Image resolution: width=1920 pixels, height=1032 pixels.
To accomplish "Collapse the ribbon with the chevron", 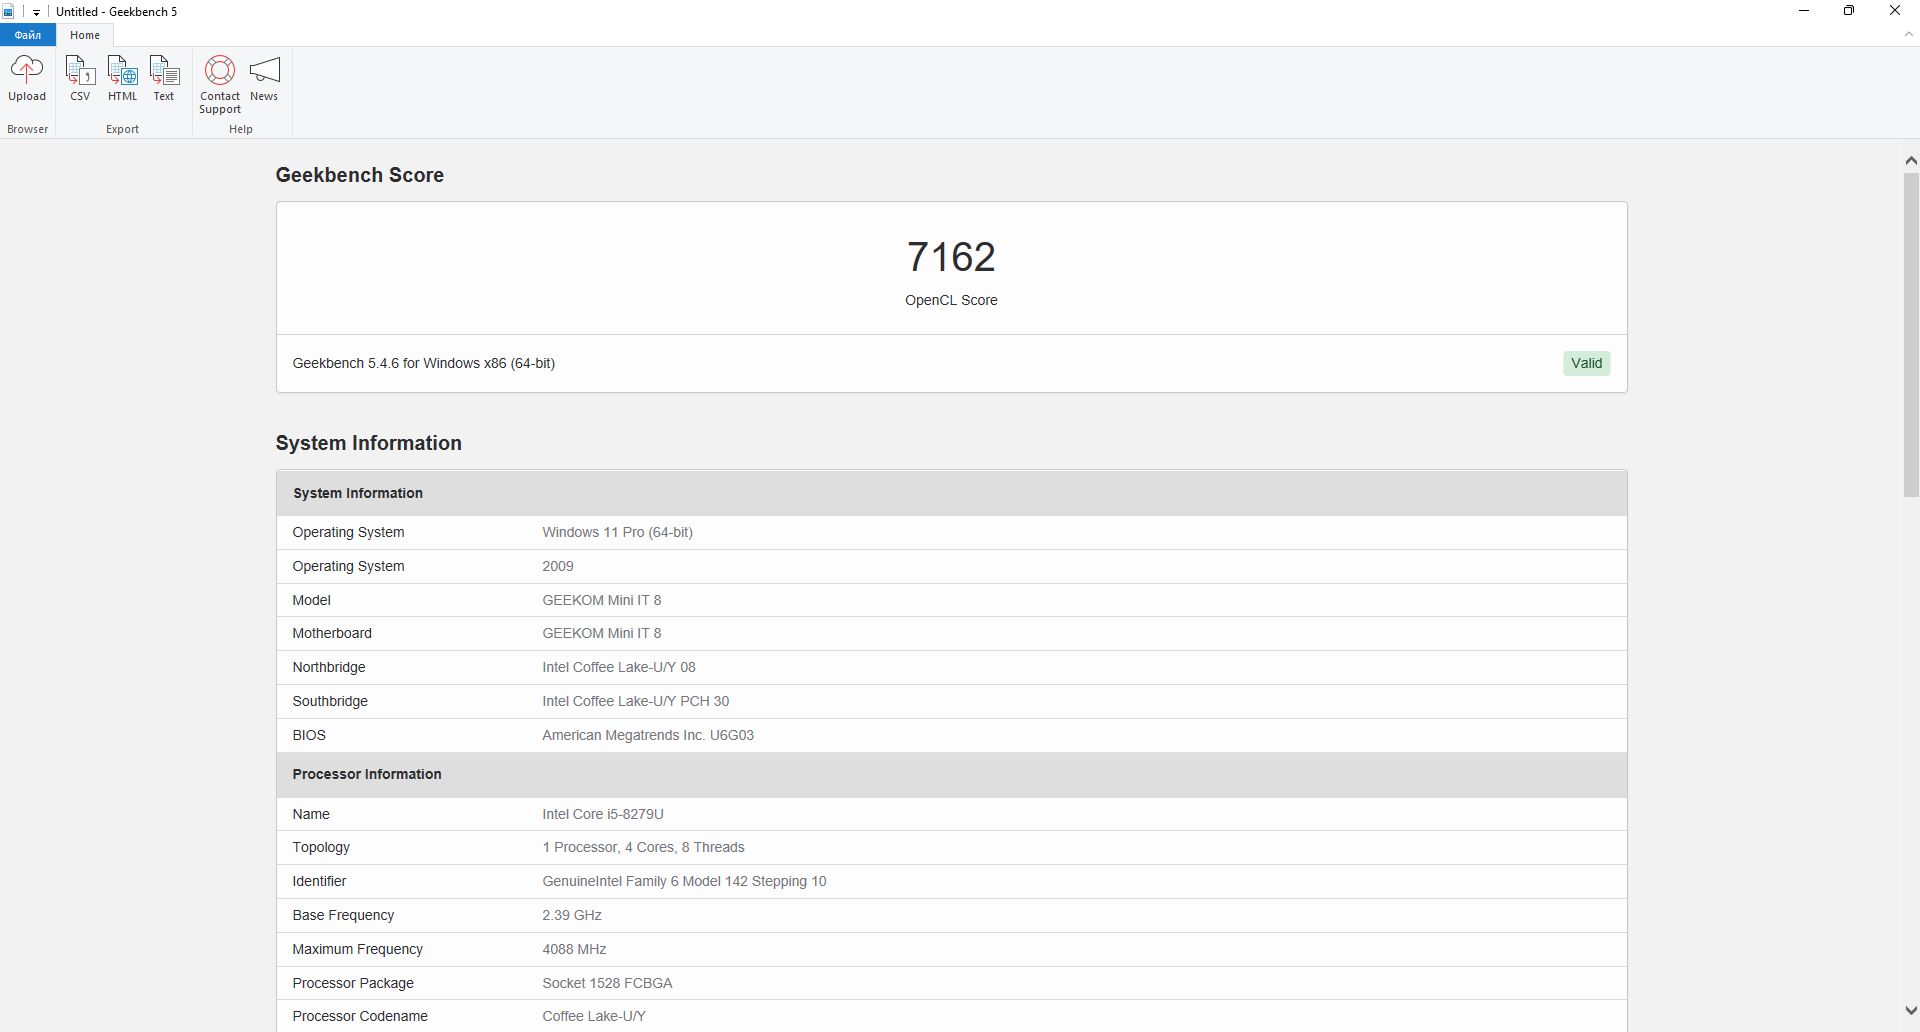I will pyautogui.click(x=1909, y=35).
